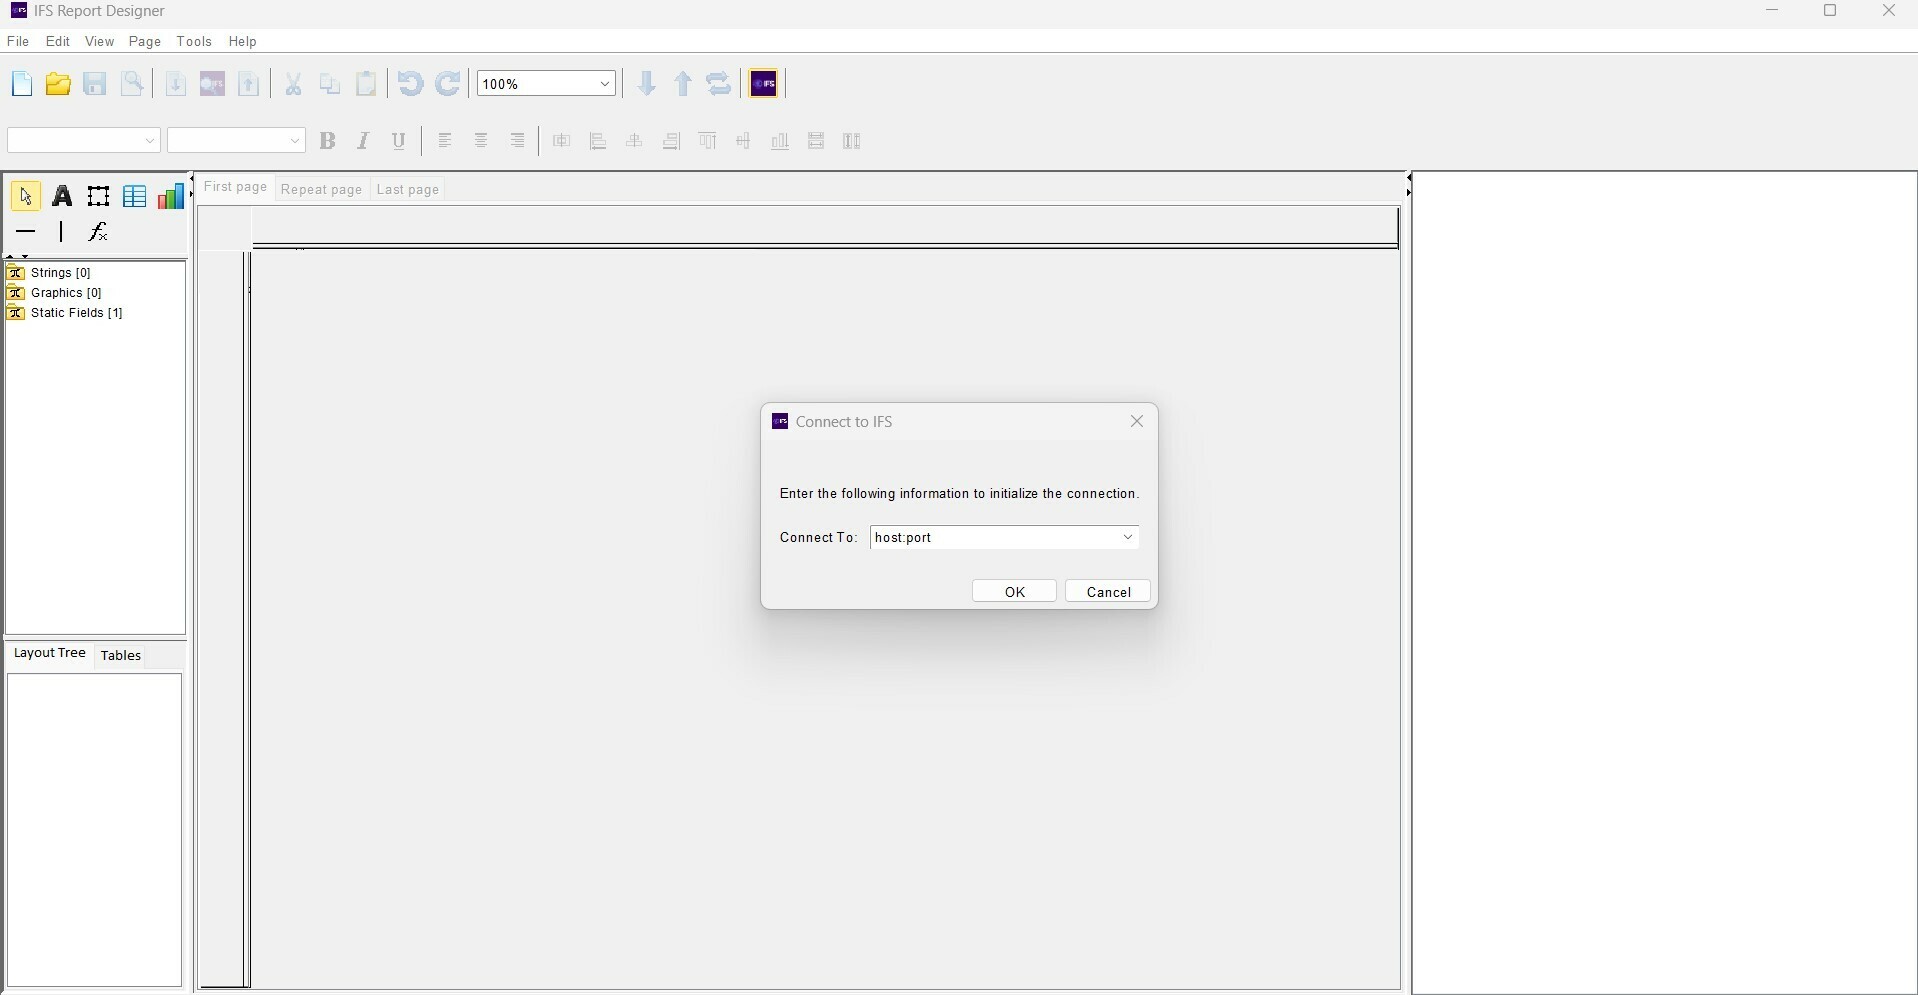Switch to First page tab
Screen dimensions: 1918x995
(x=235, y=188)
